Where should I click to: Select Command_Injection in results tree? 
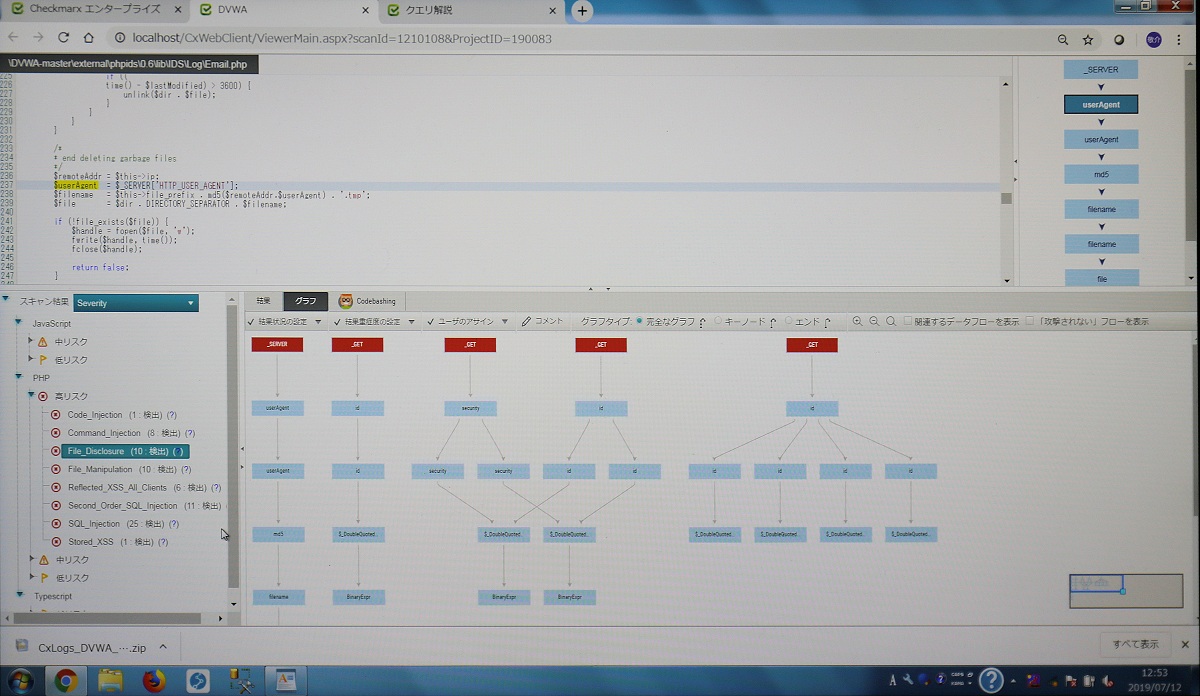pos(104,433)
